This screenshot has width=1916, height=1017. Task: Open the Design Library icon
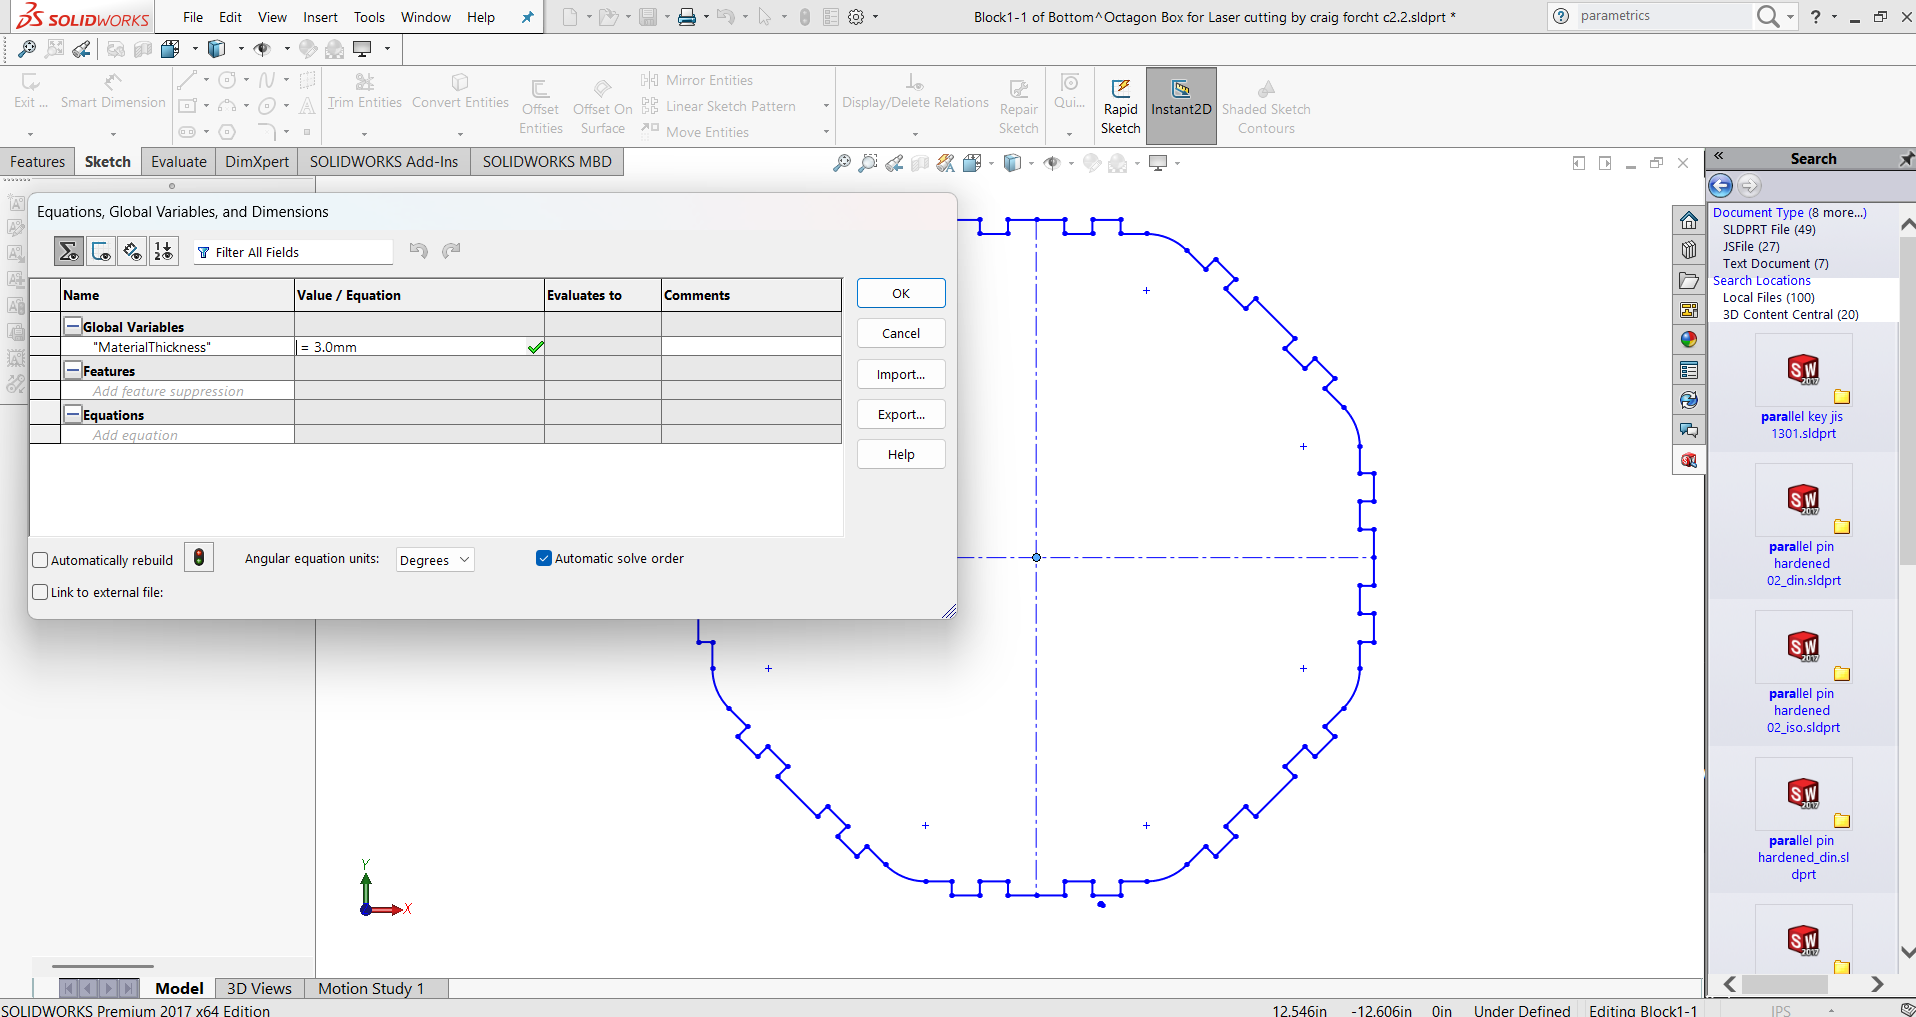pyautogui.click(x=1689, y=250)
